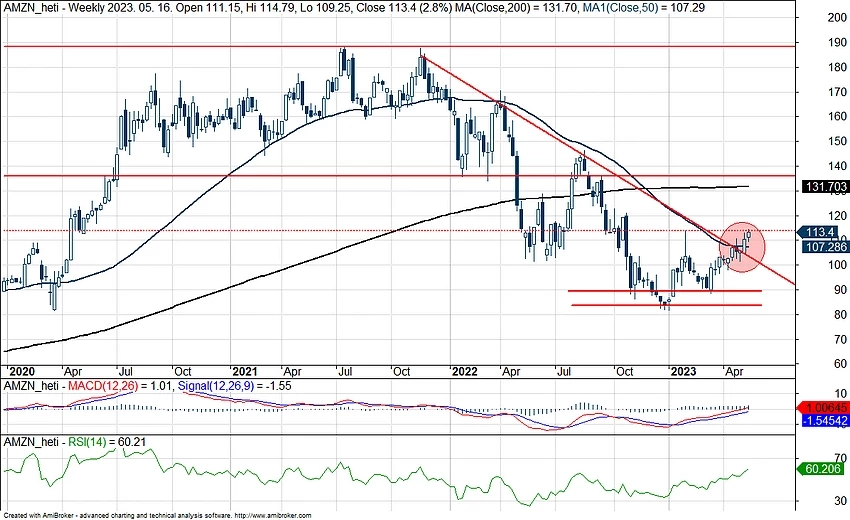
Task: Click the 190 price axis label
Action: (x=838, y=42)
